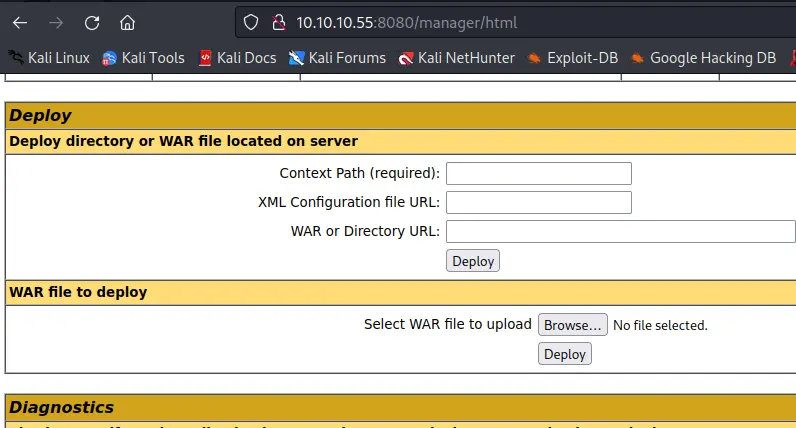The width and height of the screenshot is (796, 428).
Task: Click Browse to select a WAR file
Action: coord(573,325)
